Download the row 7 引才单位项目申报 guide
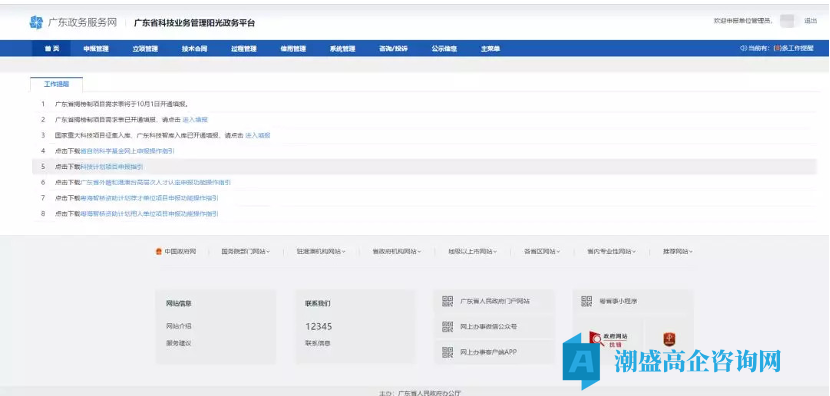Screen dimensions: 830x396 click(149, 198)
